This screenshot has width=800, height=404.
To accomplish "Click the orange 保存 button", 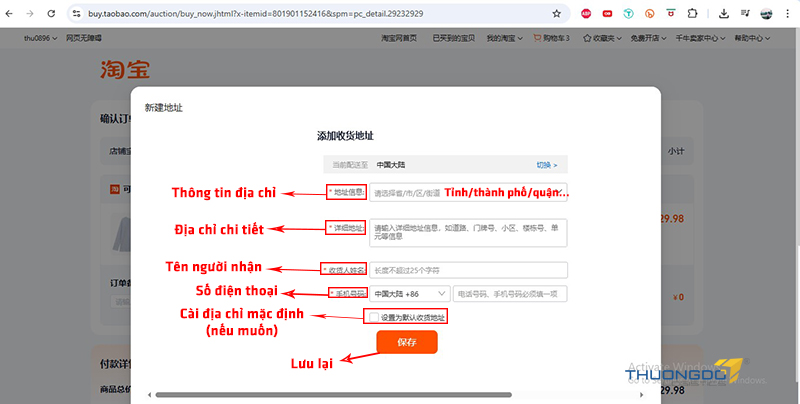I will point(407,342).
